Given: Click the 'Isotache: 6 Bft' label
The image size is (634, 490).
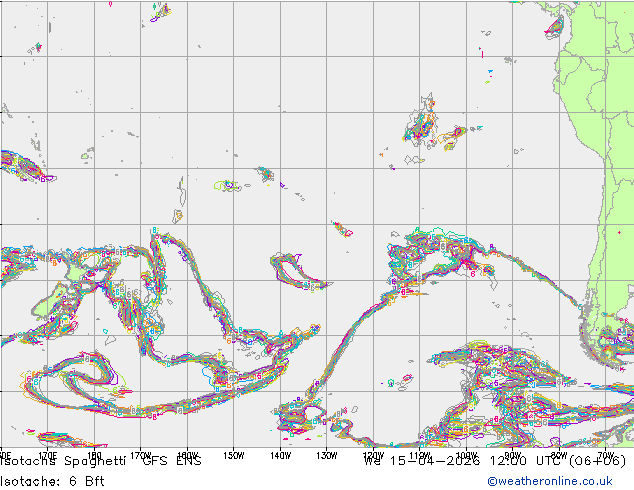Looking at the screenshot, I should coord(52,481).
